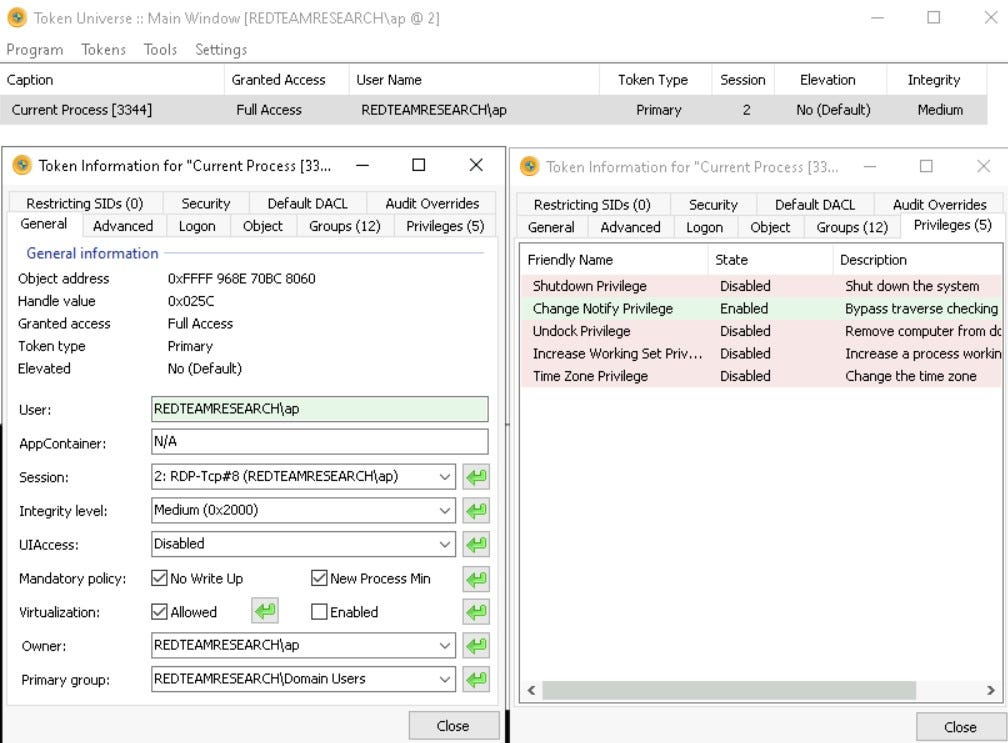Click the left scroll arrow of privileges list
The height and width of the screenshot is (743, 1008).
click(x=531, y=690)
